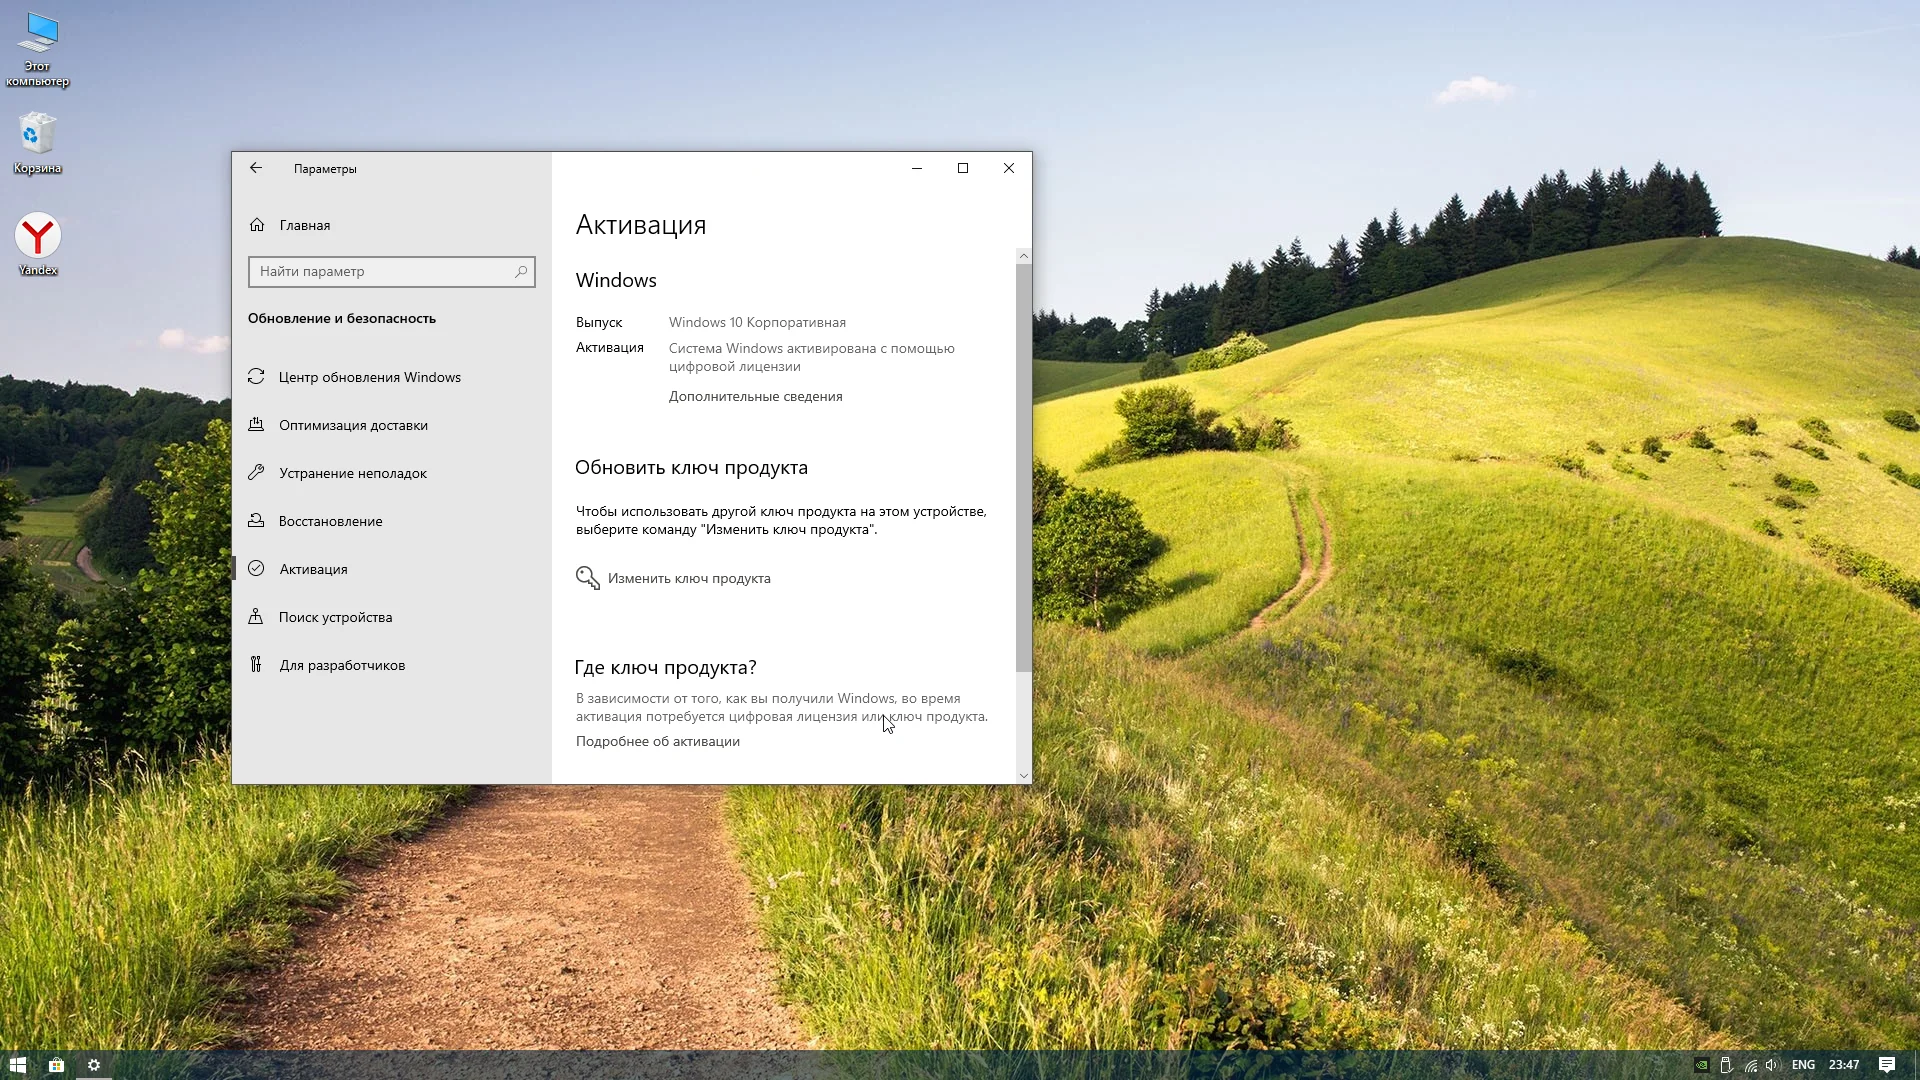This screenshot has height=1080, width=1920.
Task: Select Поиск устройства in the sidebar
Action: (x=335, y=617)
